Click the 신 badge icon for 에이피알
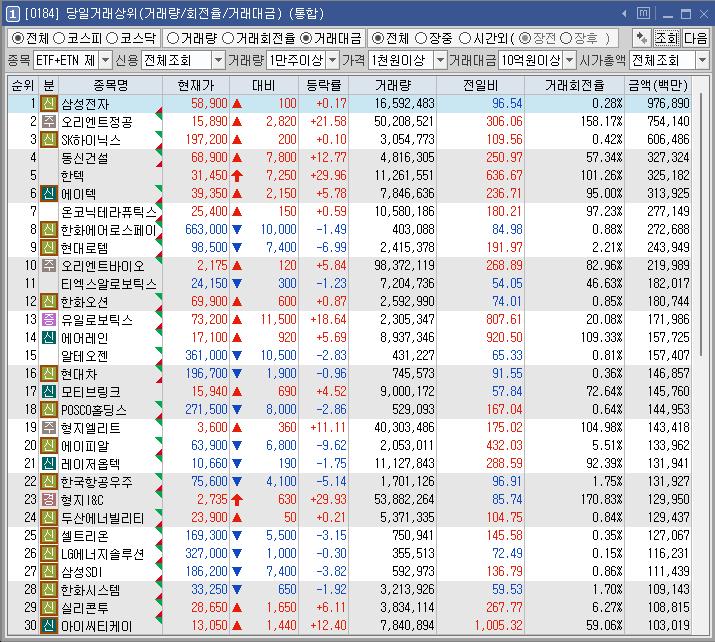 click(x=48, y=445)
